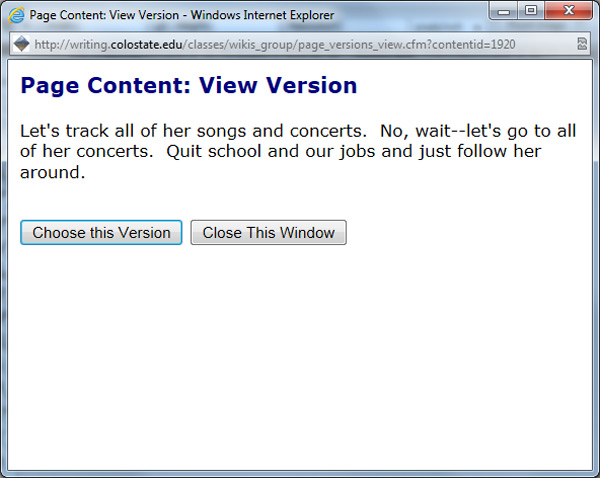The width and height of the screenshot is (600, 478).
Task: Click the text "Quit school and our jobs"
Action: (271, 152)
